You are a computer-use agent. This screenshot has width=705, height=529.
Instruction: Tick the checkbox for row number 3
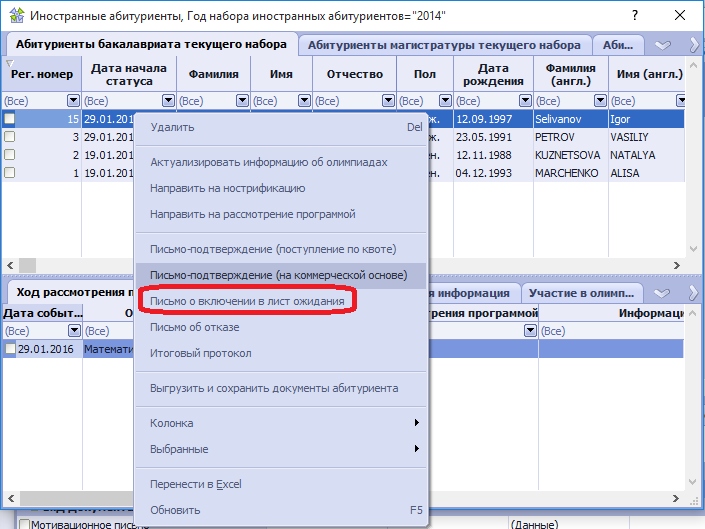coord(9,137)
